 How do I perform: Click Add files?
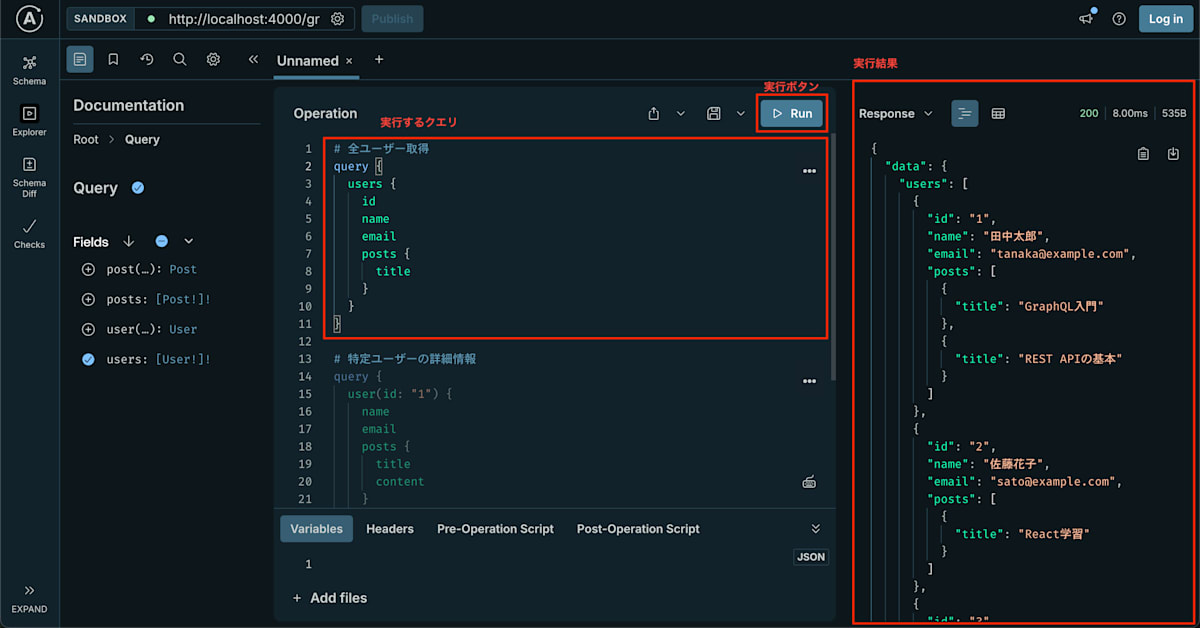coord(330,598)
